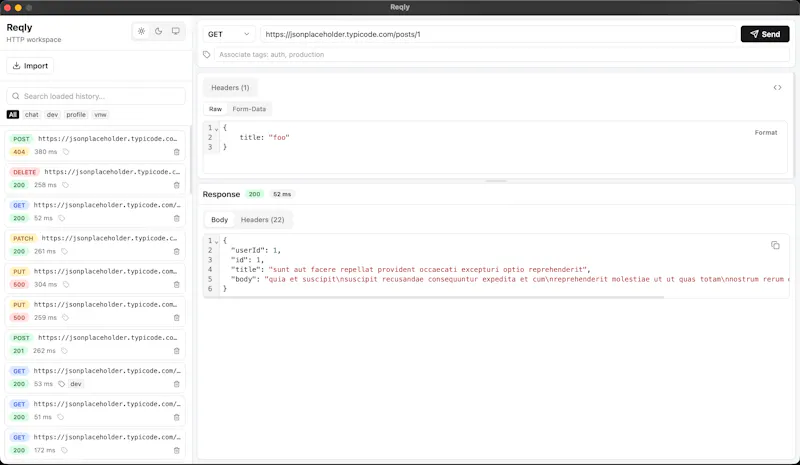This screenshot has width=800, height=465.
Task: Format the request body JSON
Action: [x=766, y=133]
